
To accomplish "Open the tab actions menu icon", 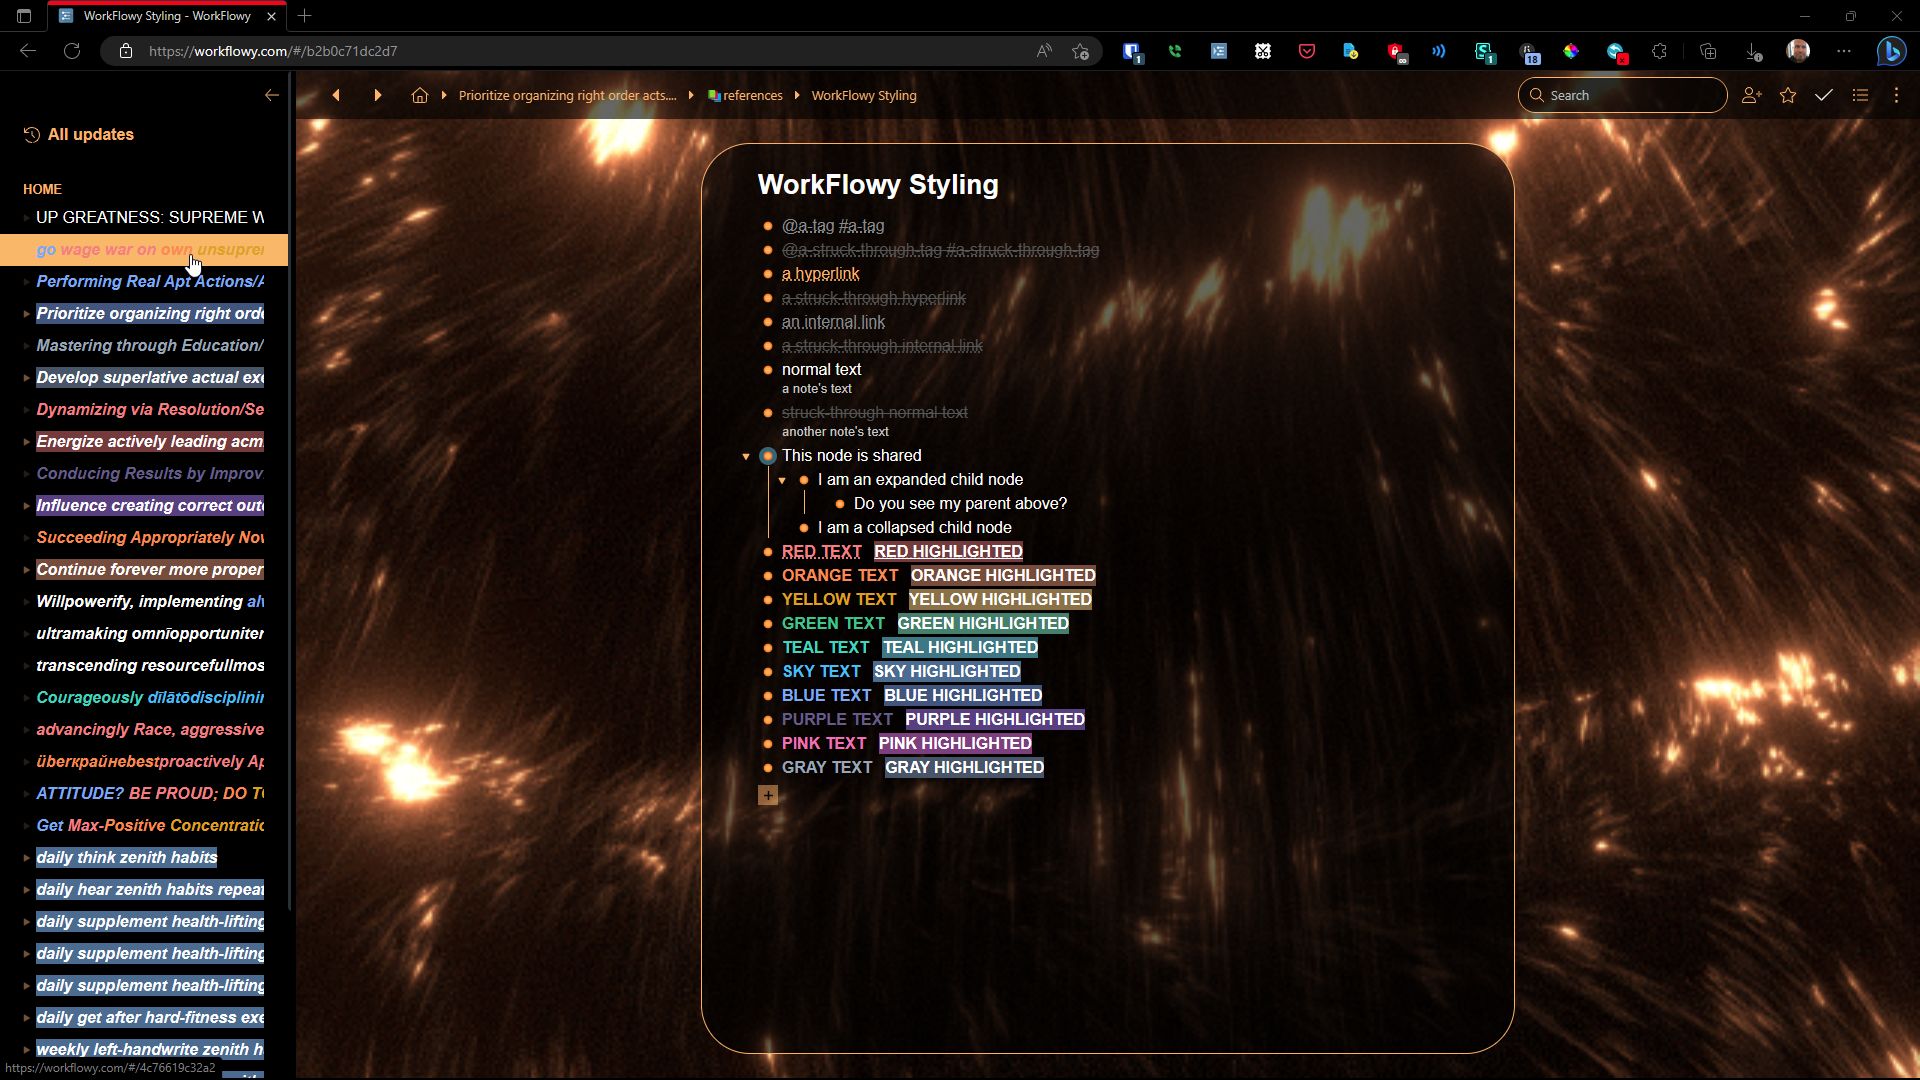I will (24, 16).
